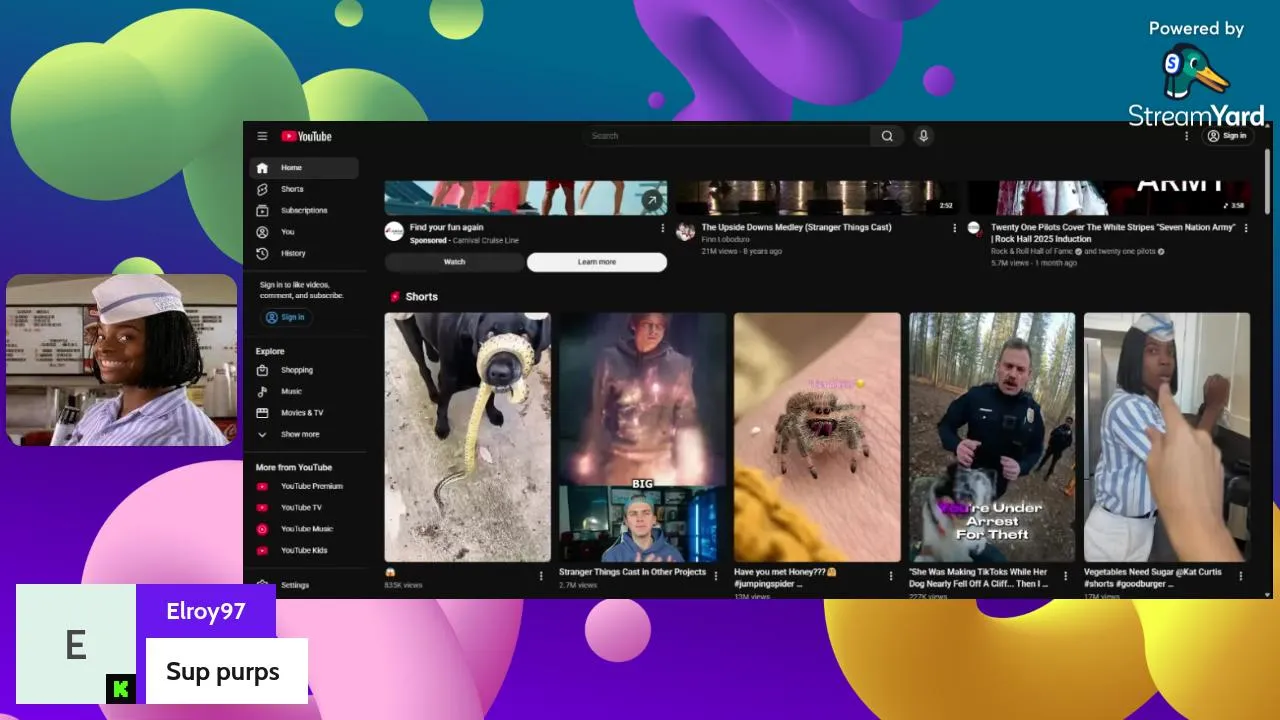Open the Upside Downs Medley thumbnail
The height and width of the screenshot is (720, 1280).
(817, 198)
